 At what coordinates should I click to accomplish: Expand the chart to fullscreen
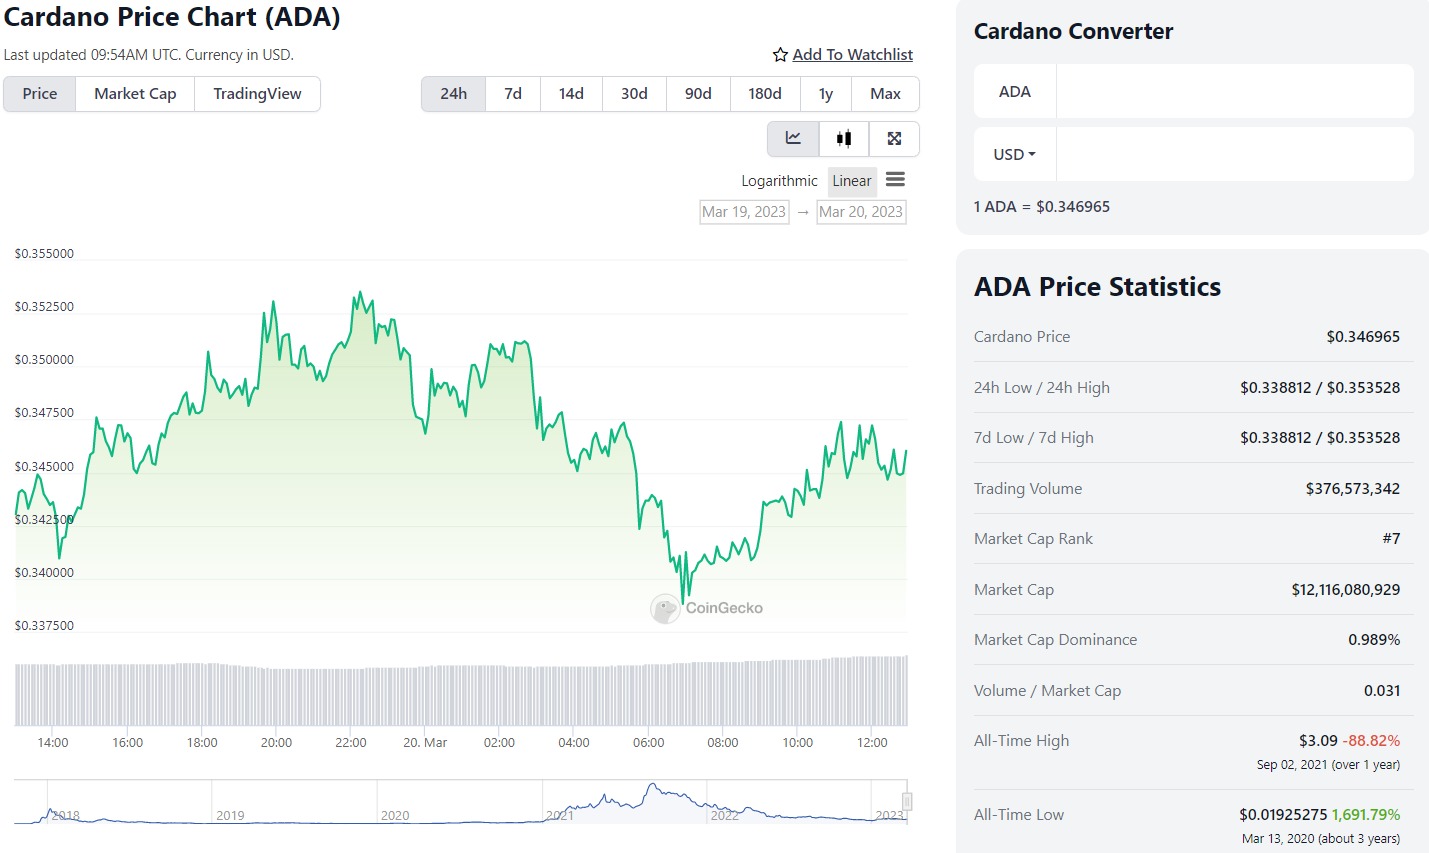pos(894,139)
